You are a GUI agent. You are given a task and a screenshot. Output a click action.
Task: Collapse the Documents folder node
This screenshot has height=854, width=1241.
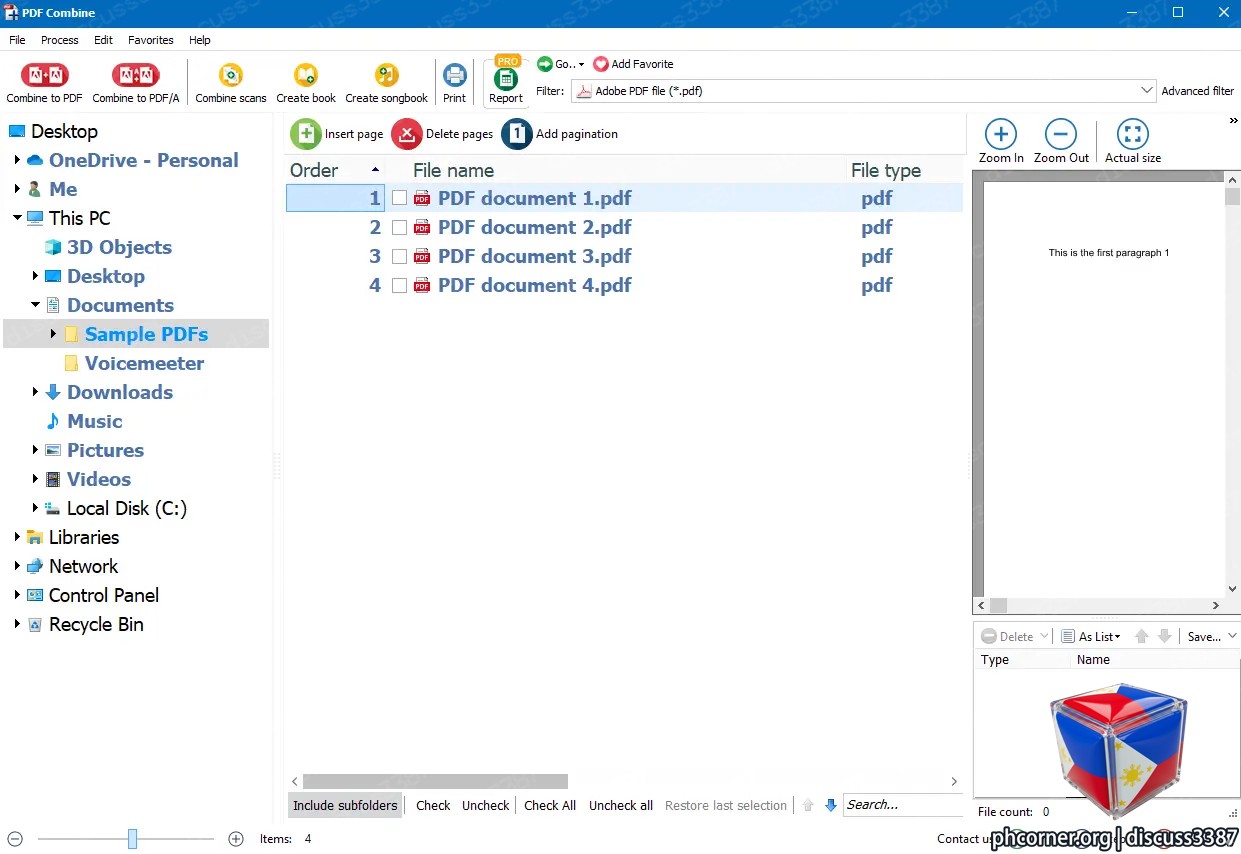coord(35,305)
